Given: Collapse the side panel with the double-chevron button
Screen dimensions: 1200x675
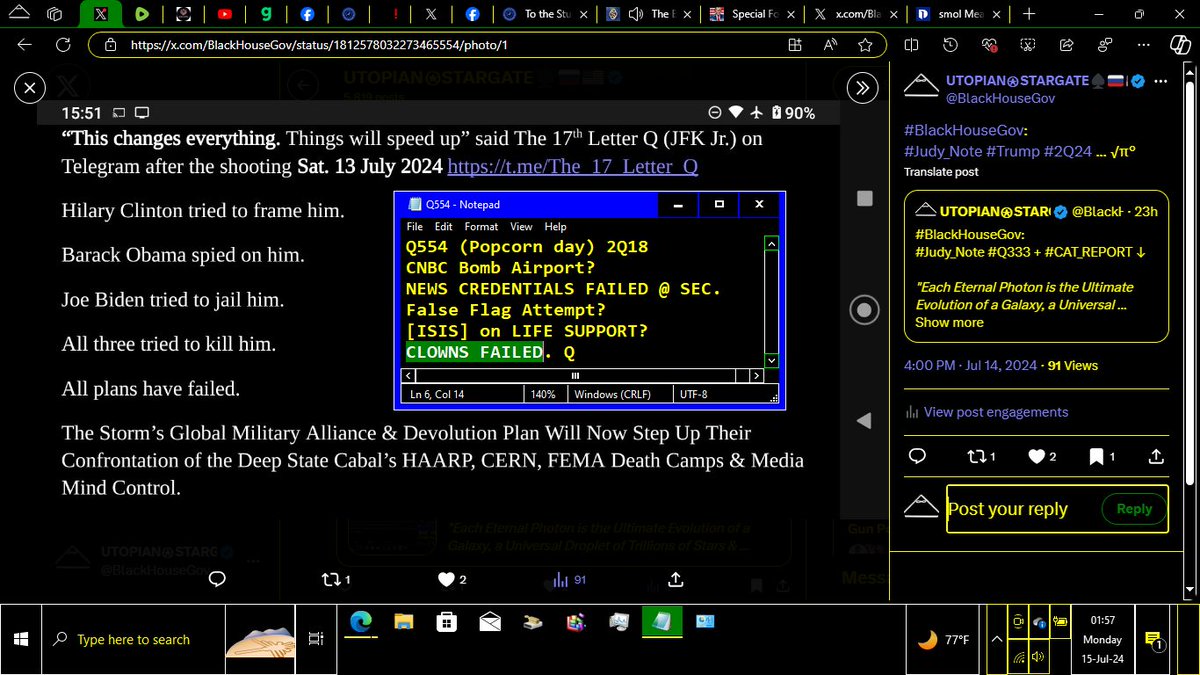Looking at the screenshot, I should [x=860, y=88].
